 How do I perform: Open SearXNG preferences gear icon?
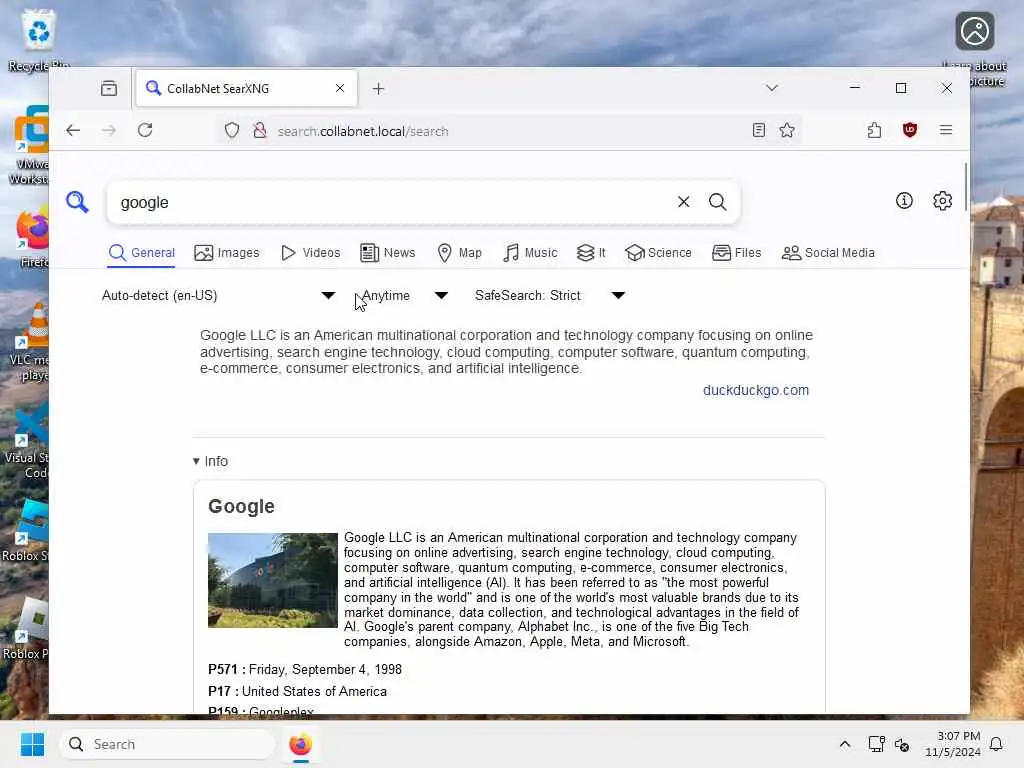pos(942,200)
